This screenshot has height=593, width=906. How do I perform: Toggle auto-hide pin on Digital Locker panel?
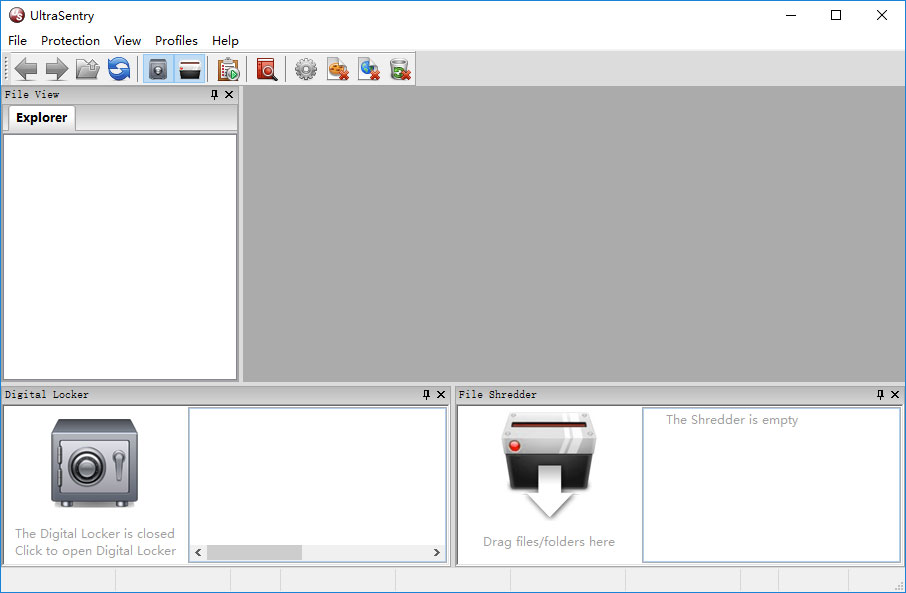click(426, 394)
